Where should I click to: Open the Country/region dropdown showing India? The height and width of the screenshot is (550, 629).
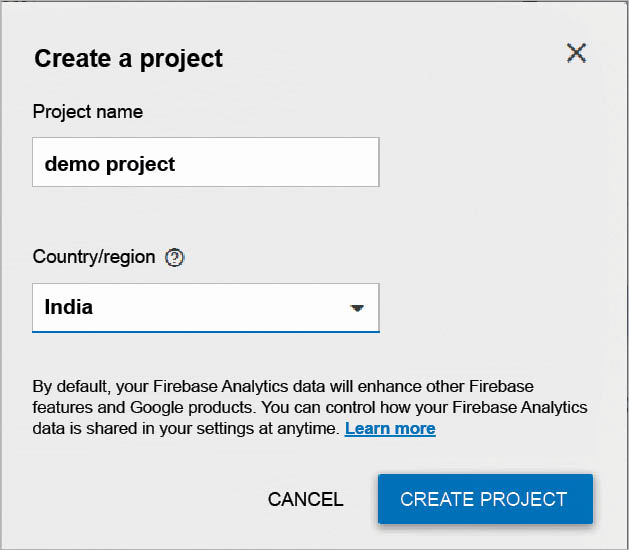pos(205,308)
